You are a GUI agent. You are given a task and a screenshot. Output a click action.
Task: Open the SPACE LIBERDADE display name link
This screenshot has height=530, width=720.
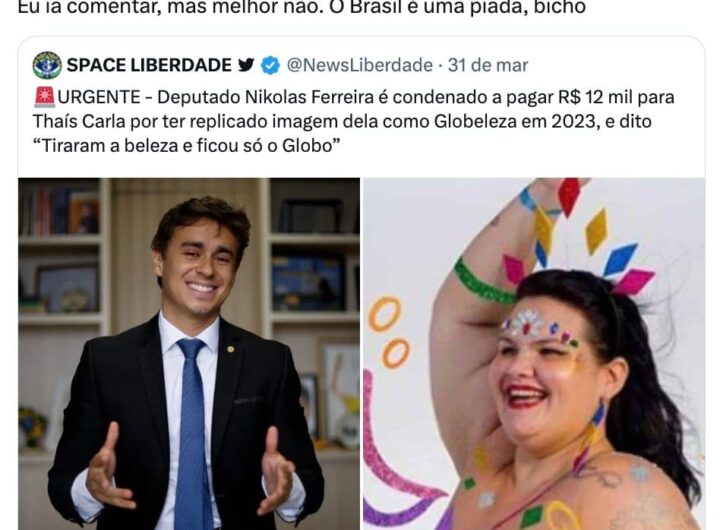149,65
